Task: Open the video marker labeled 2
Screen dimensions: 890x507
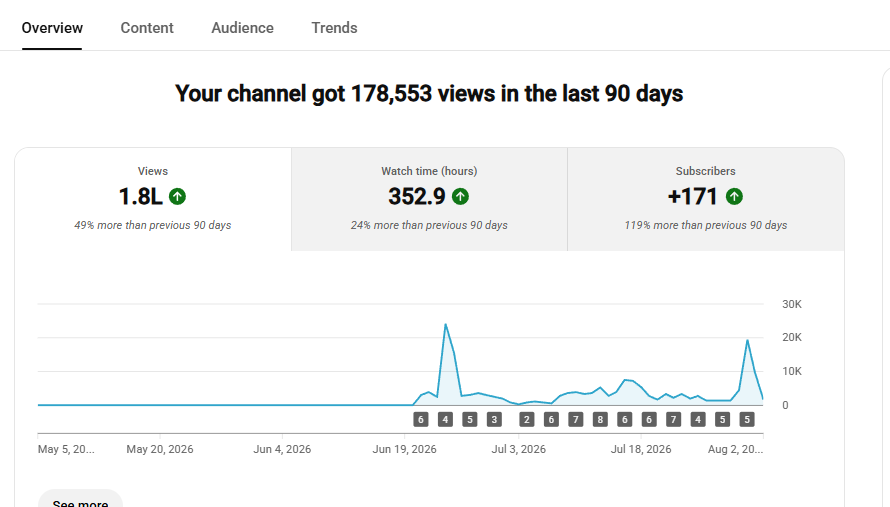Action: coord(527,420)
